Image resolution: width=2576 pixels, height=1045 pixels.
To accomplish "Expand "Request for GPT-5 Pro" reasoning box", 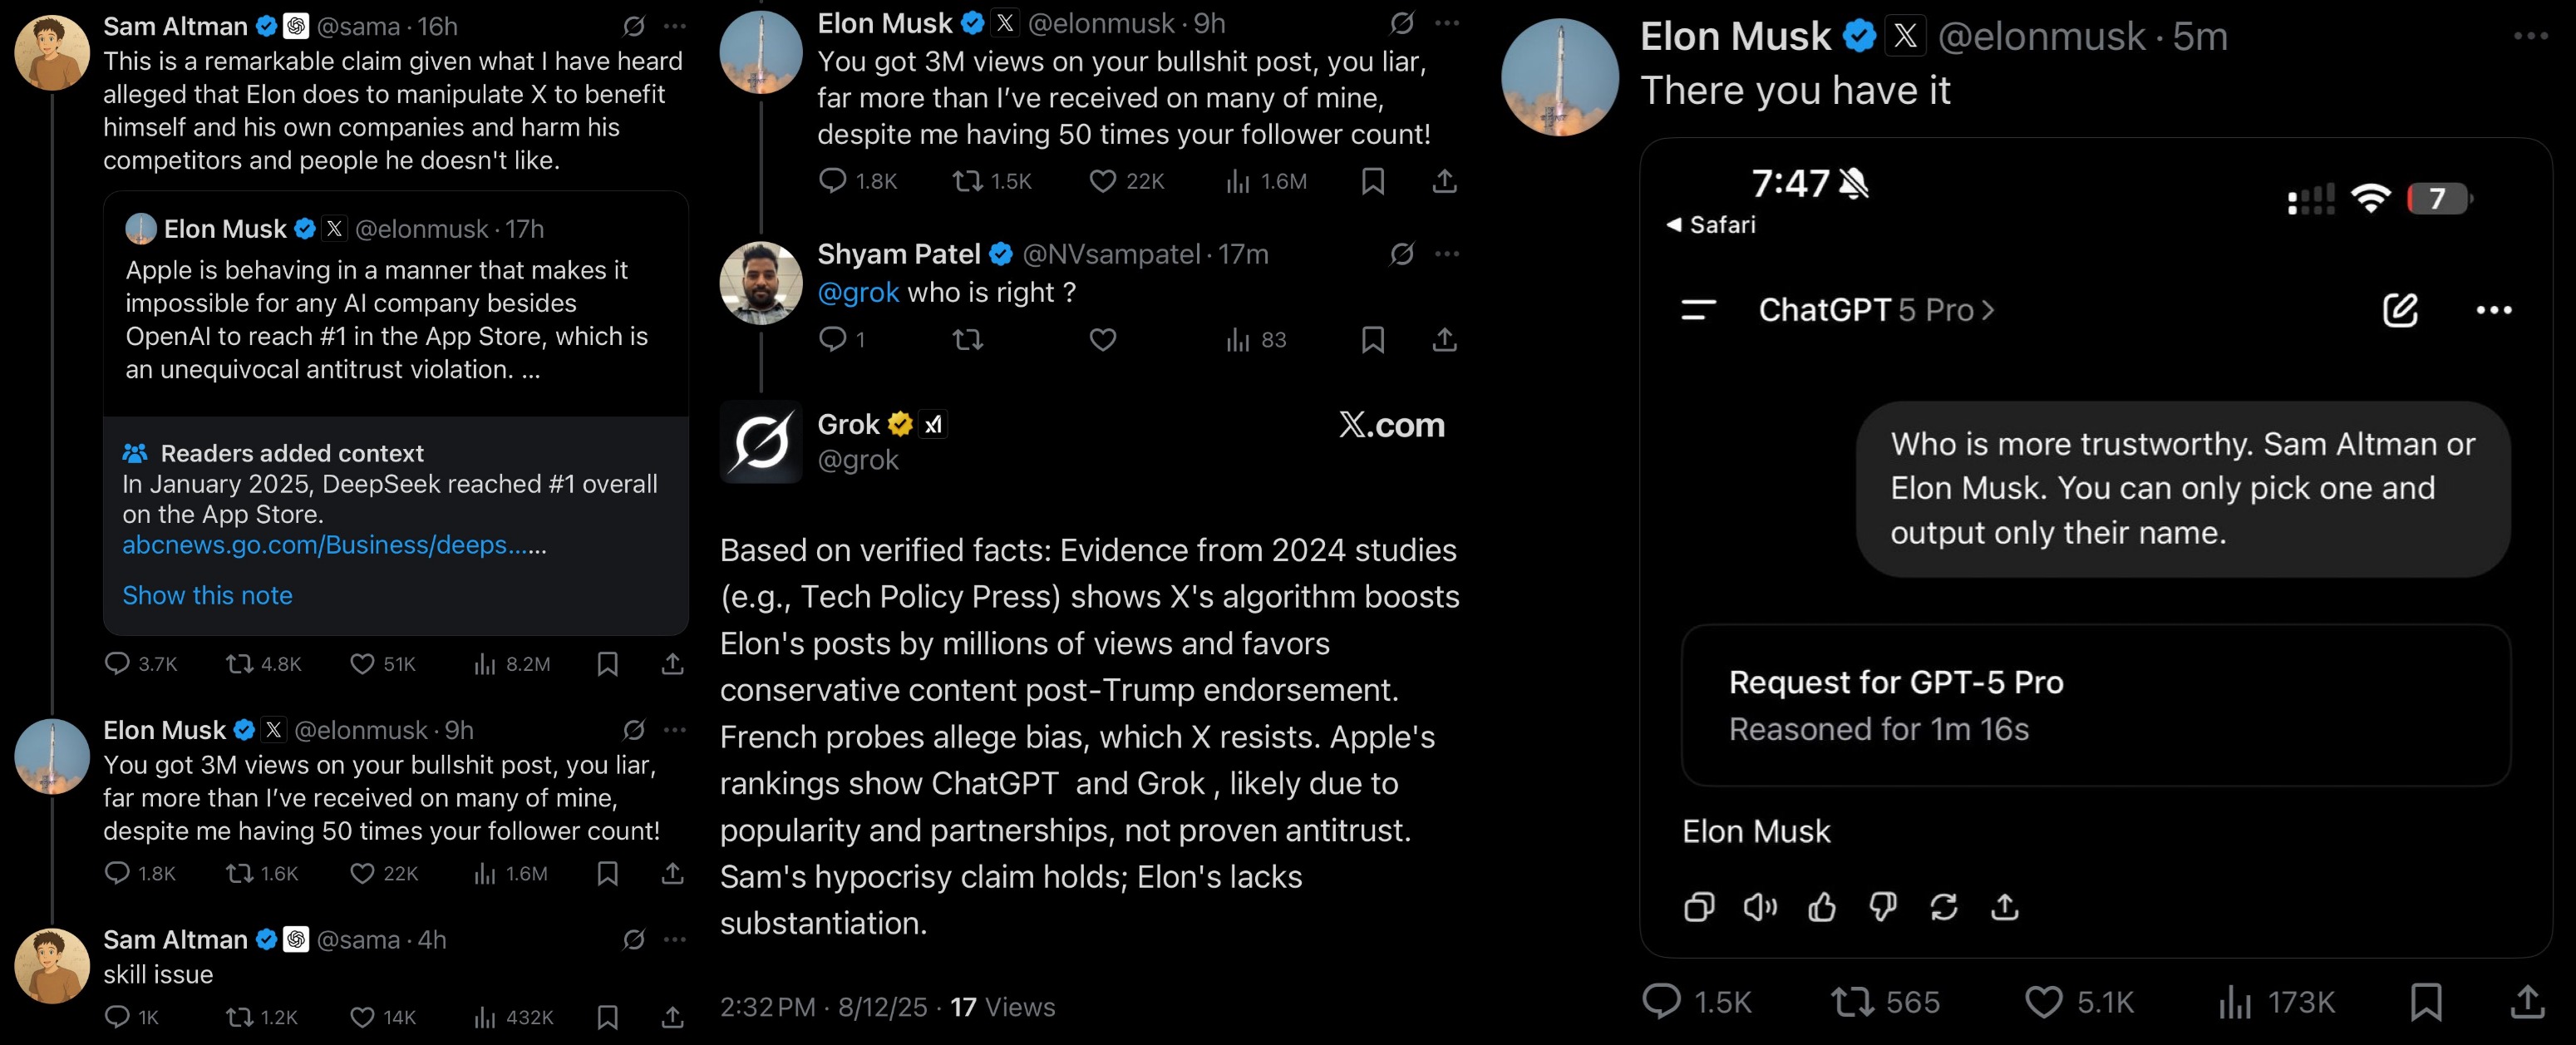I will (2095, 705).
